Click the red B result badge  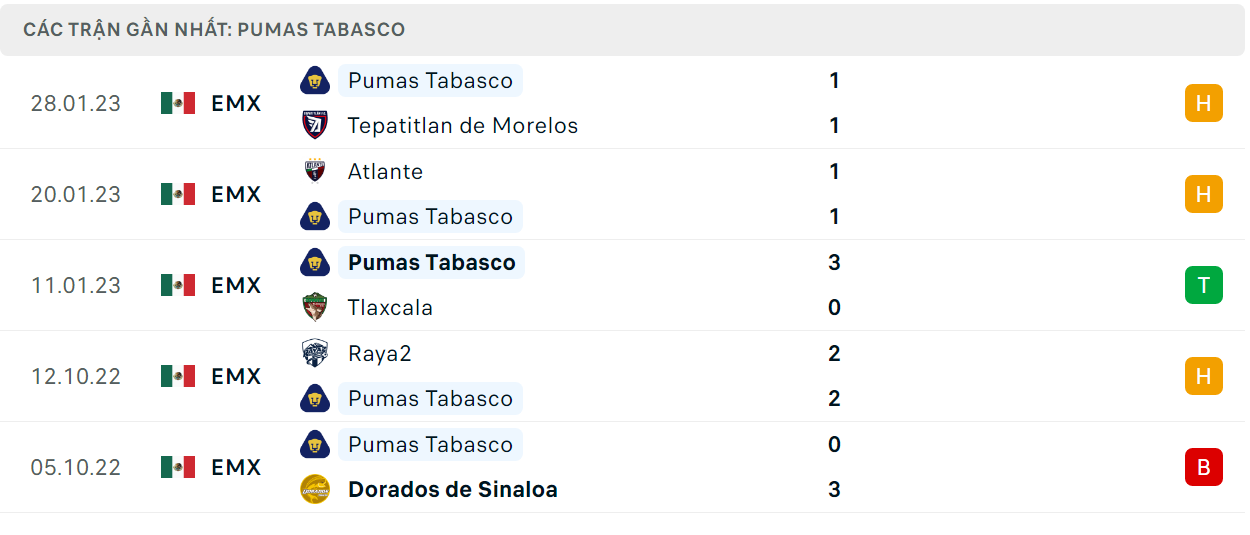1204,467
